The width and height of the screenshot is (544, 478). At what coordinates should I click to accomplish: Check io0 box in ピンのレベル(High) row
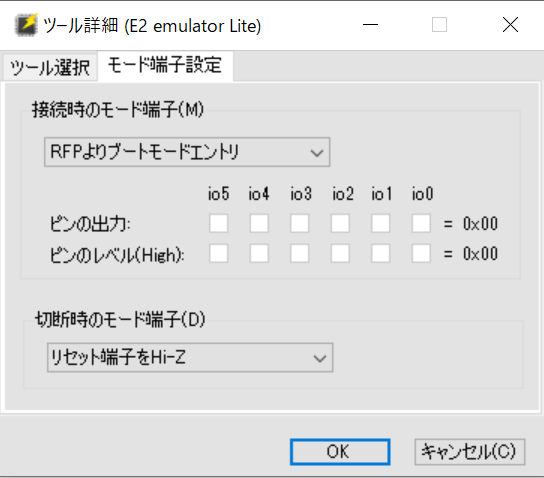pyautogui.click(x=421, y=253)
